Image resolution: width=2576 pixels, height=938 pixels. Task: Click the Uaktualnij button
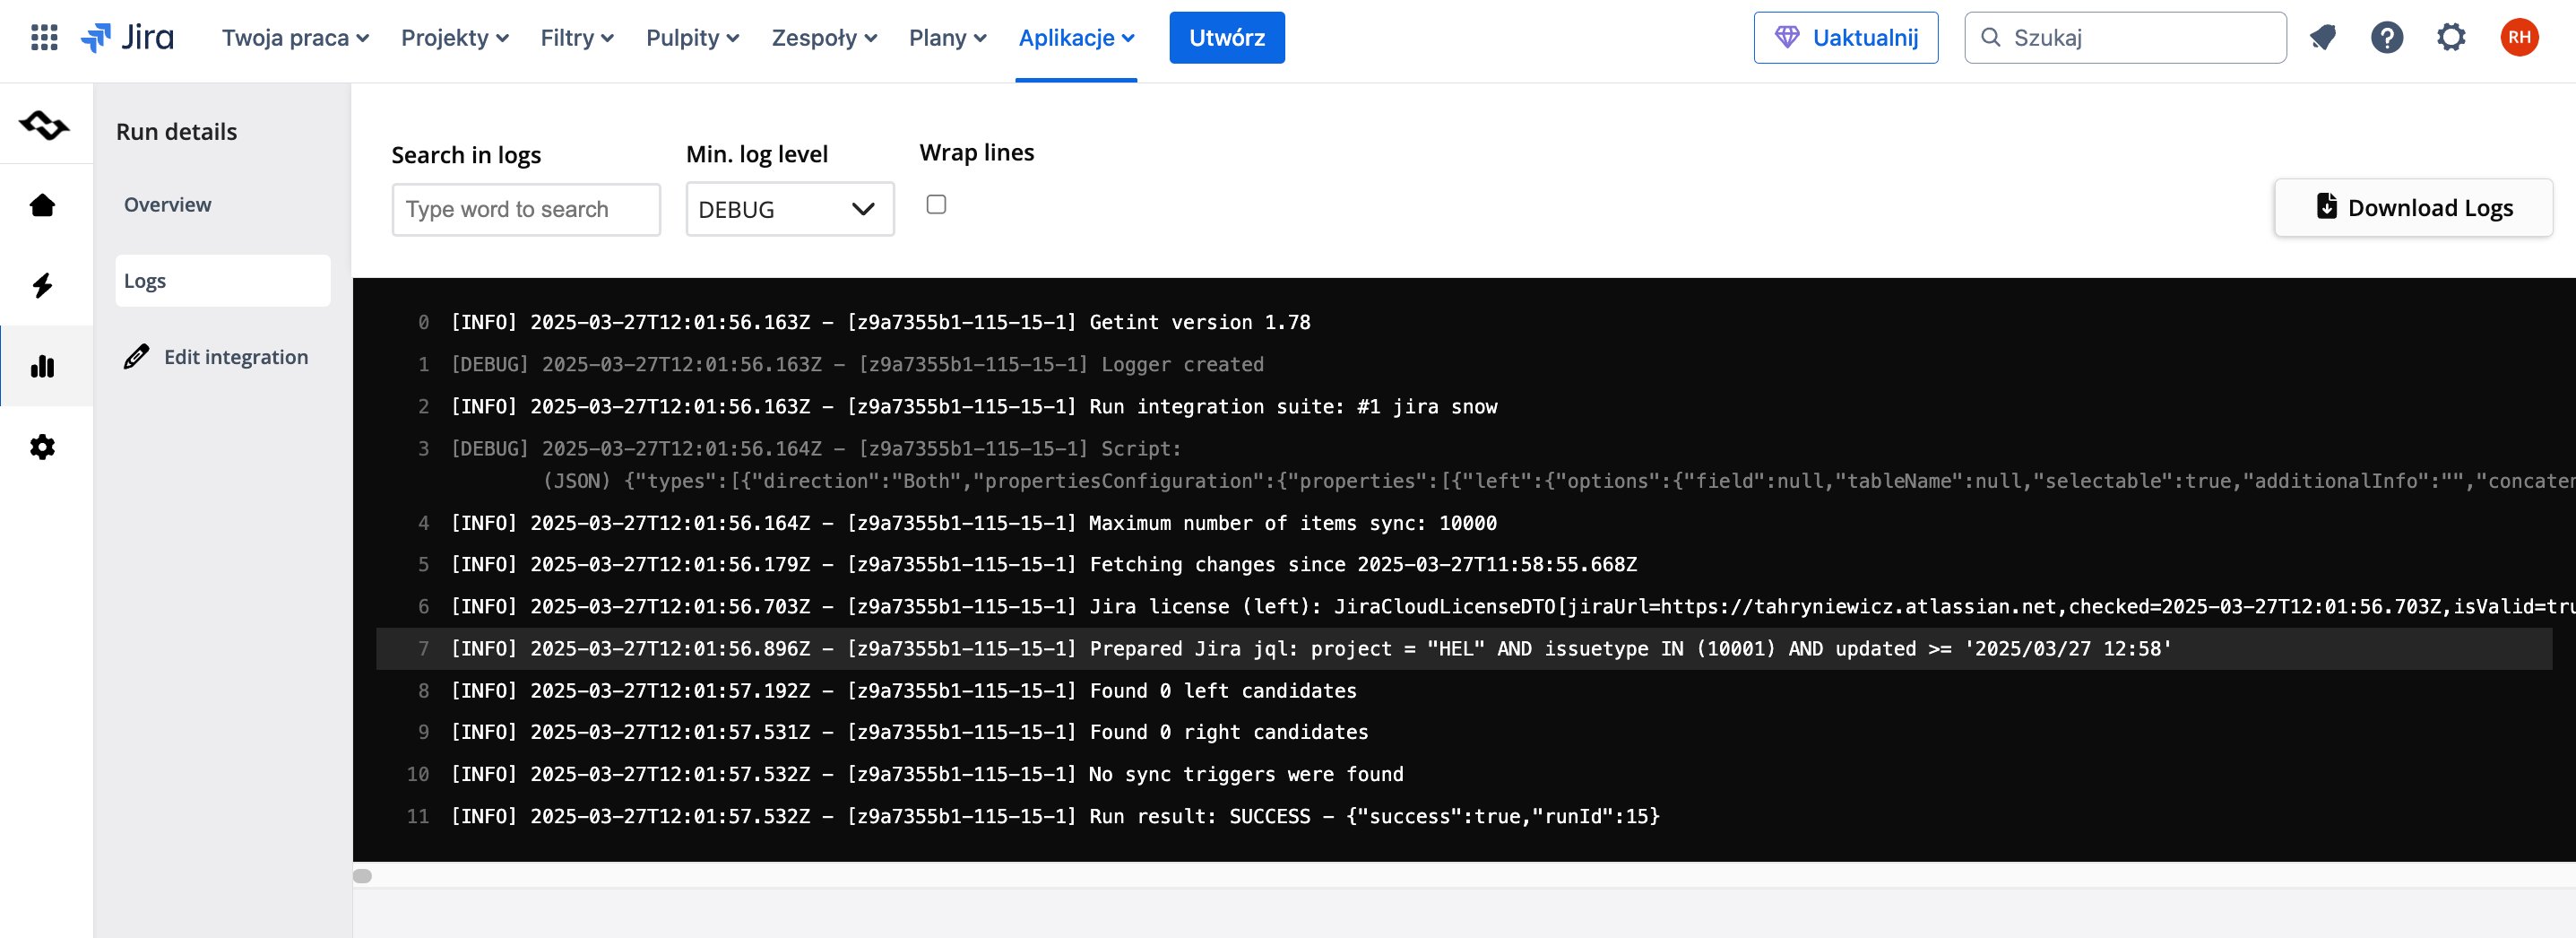pyautogui.click(x=1845, y=38)
